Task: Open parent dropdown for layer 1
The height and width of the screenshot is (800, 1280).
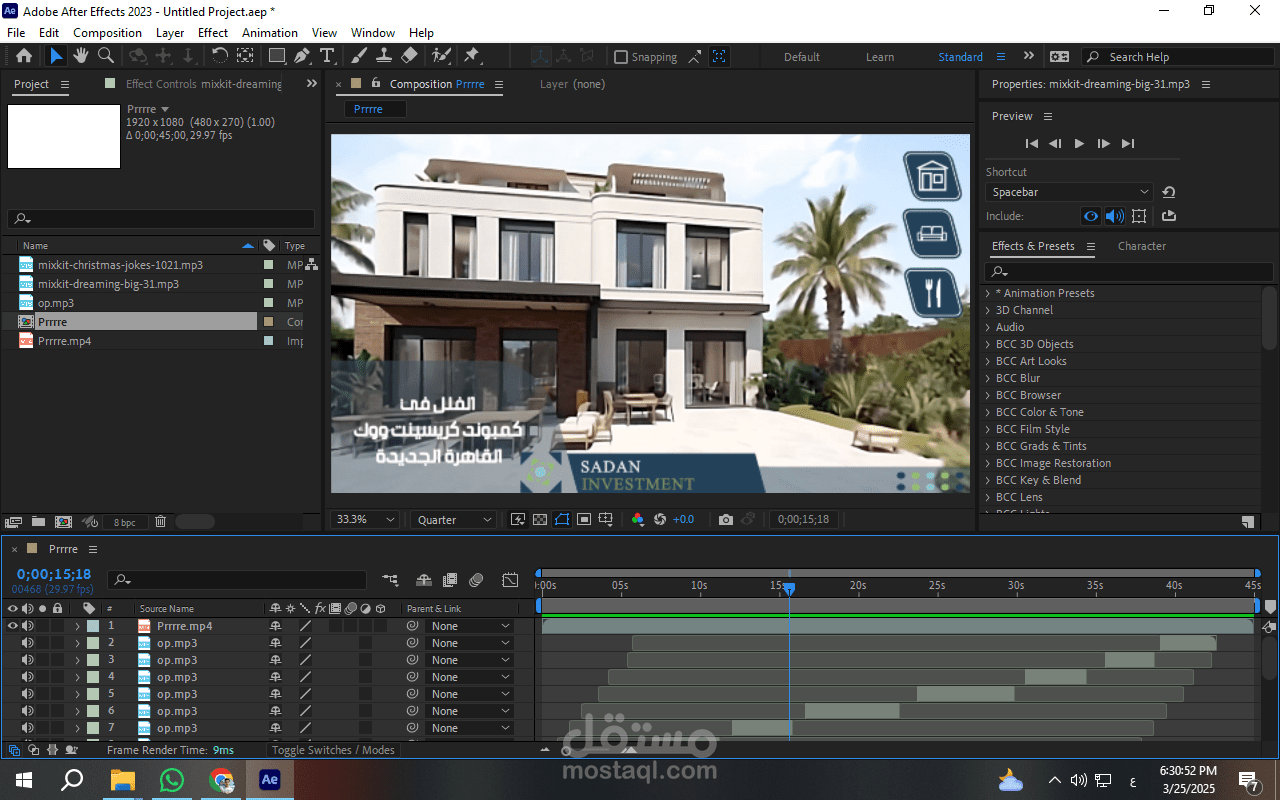Action: click(470, 626)
